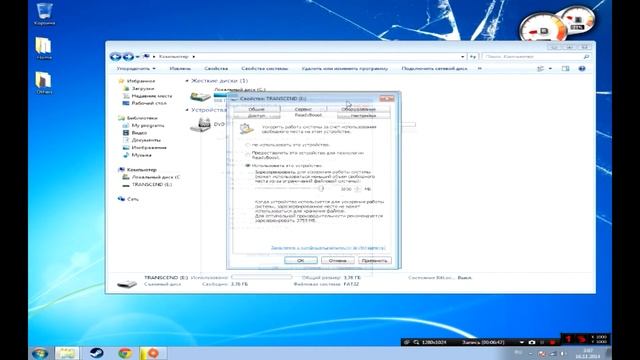
Task: Click 'Свойства системы' in the Explorer toolbar
Action: coord(264,69)
